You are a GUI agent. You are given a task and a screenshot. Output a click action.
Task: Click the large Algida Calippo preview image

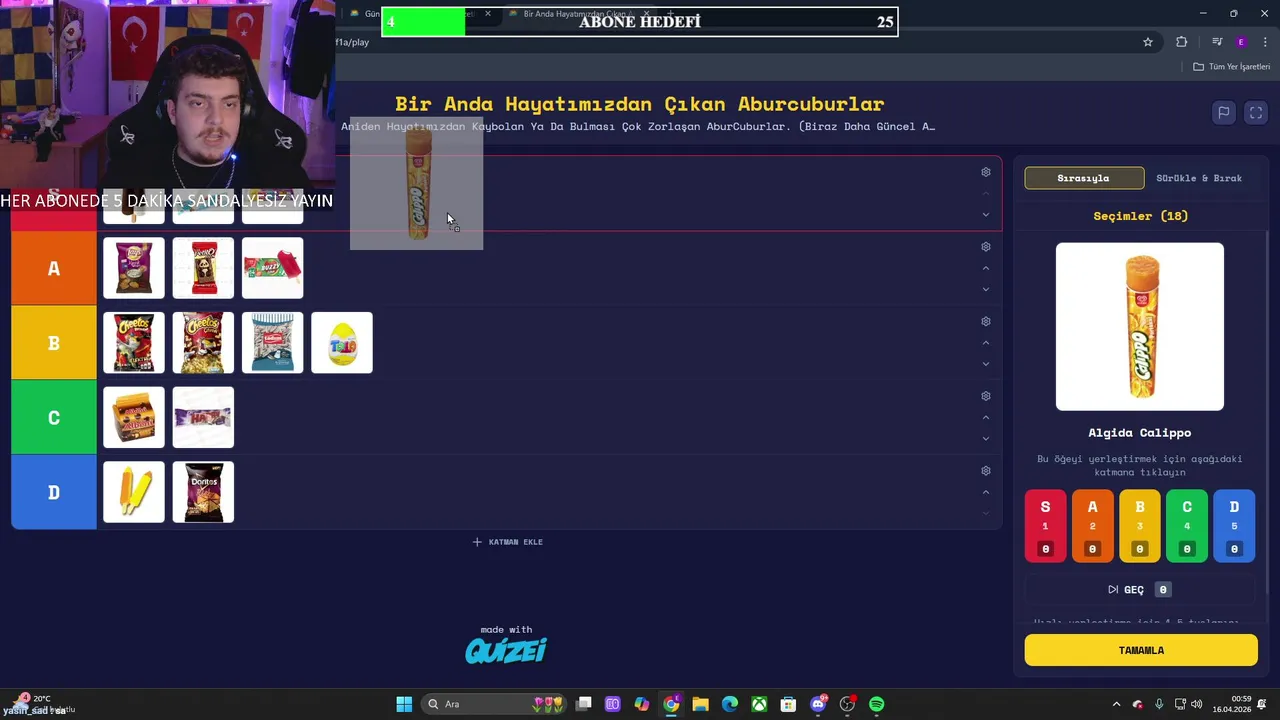click(1140, 327)
